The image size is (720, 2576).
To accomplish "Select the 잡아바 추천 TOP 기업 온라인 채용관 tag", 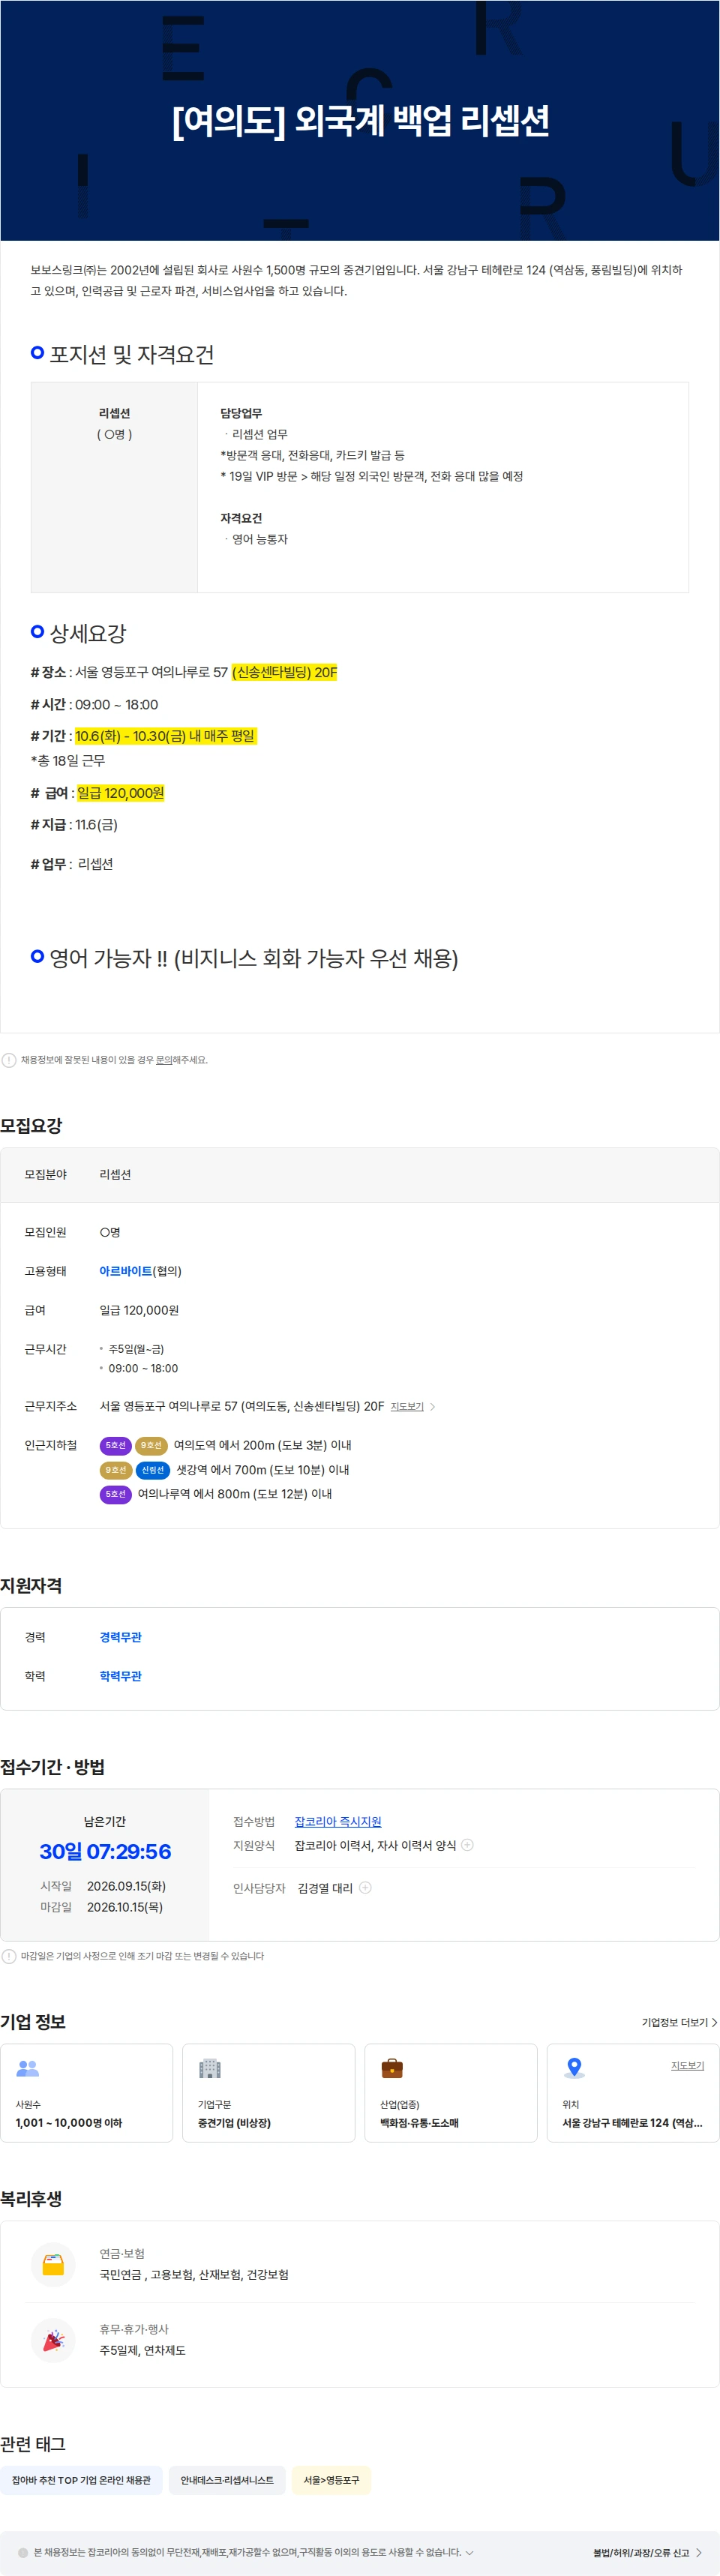I will [x=81, y=2480].
